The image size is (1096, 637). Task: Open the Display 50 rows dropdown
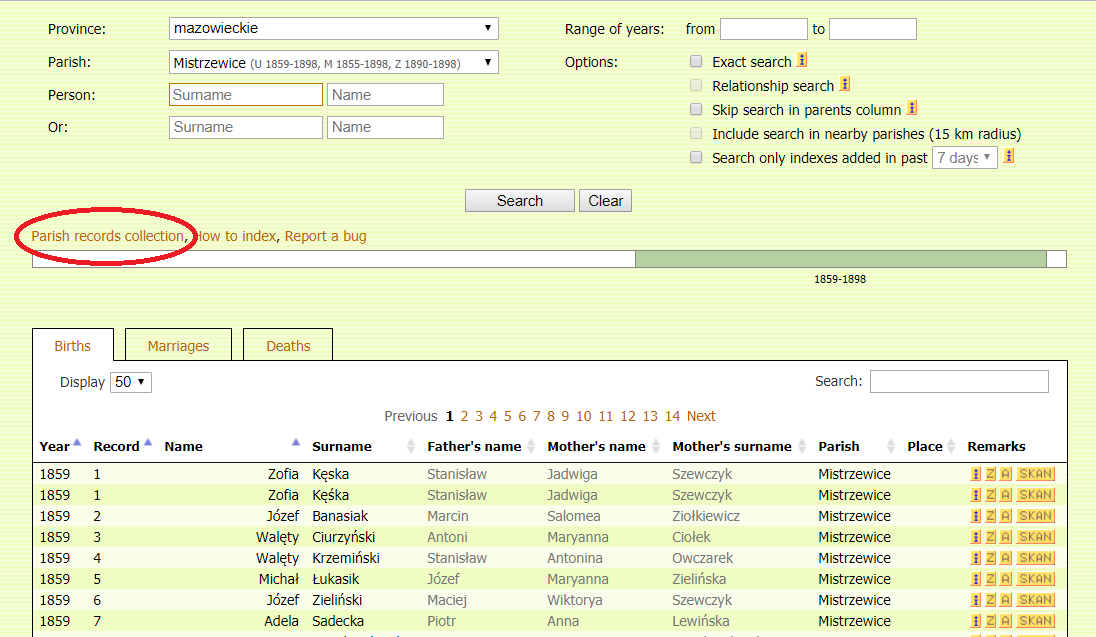click(x=130, y=382)
